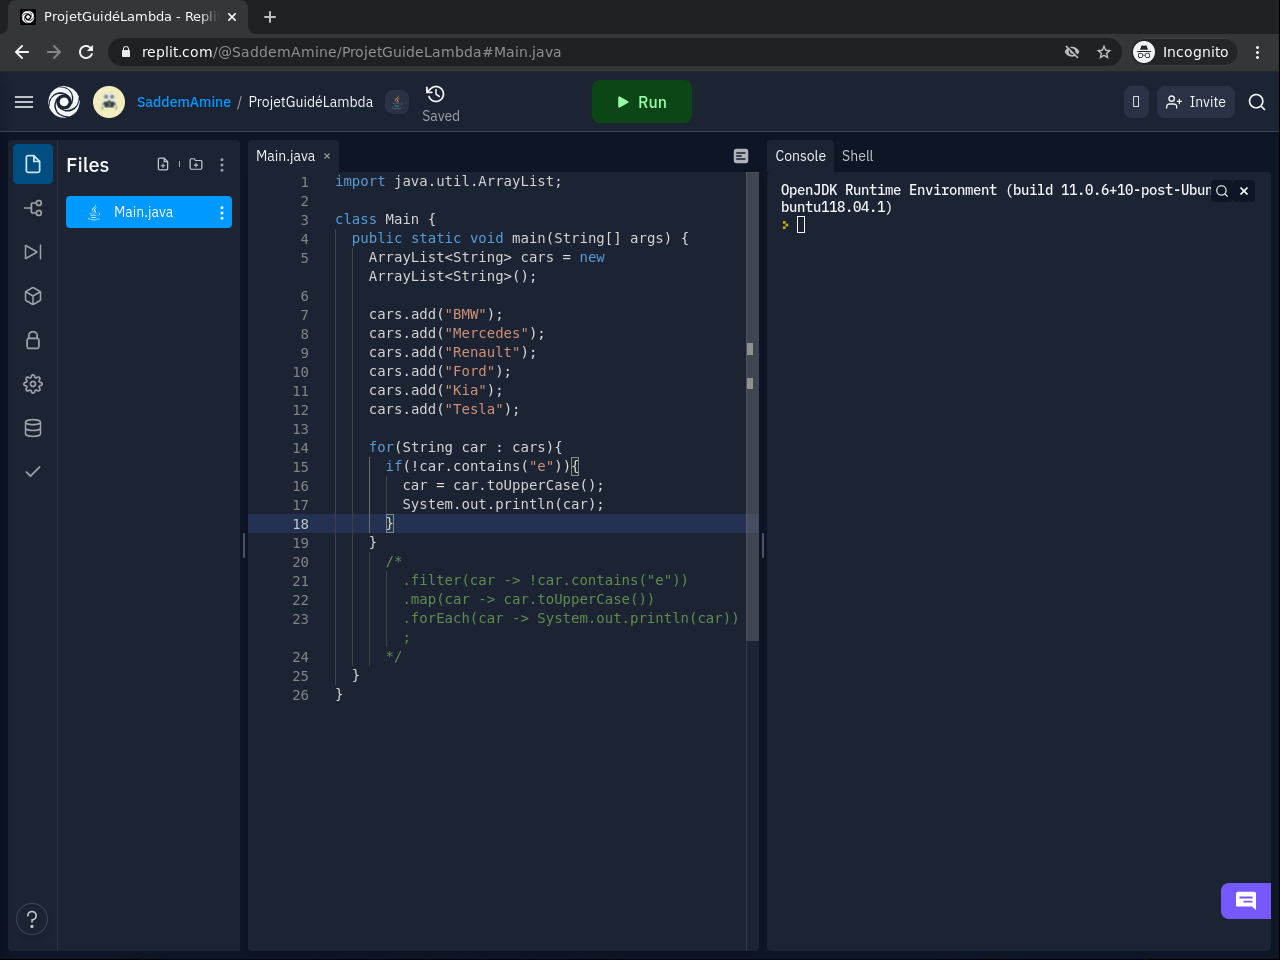The image size is (1280, 960).
Task: Open the Secrets lock icon
Action: click(33, 340)
